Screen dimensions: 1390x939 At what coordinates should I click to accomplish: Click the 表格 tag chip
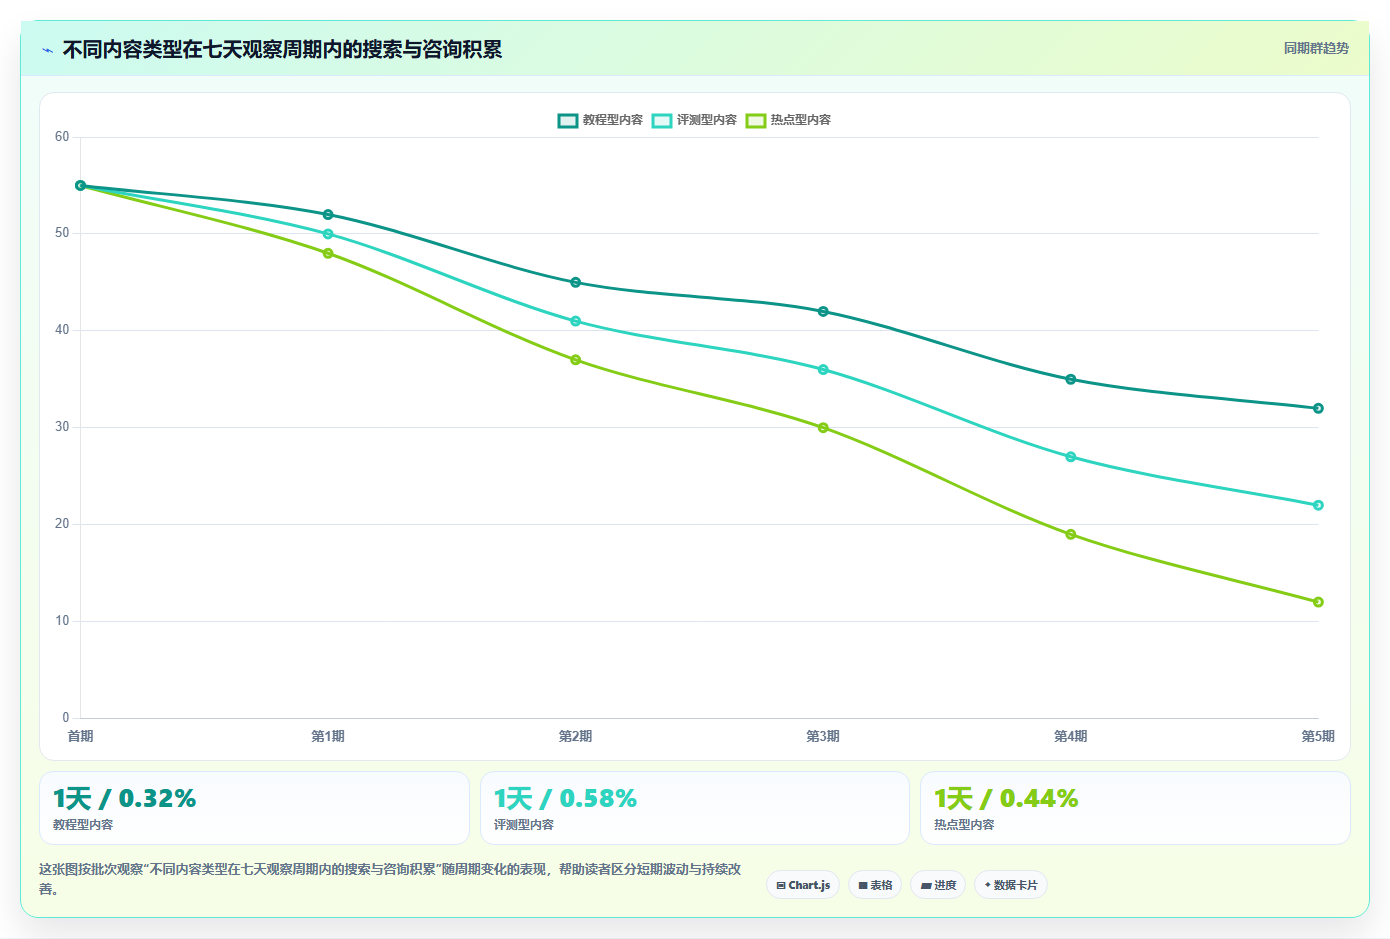click(x=875, y=885)
